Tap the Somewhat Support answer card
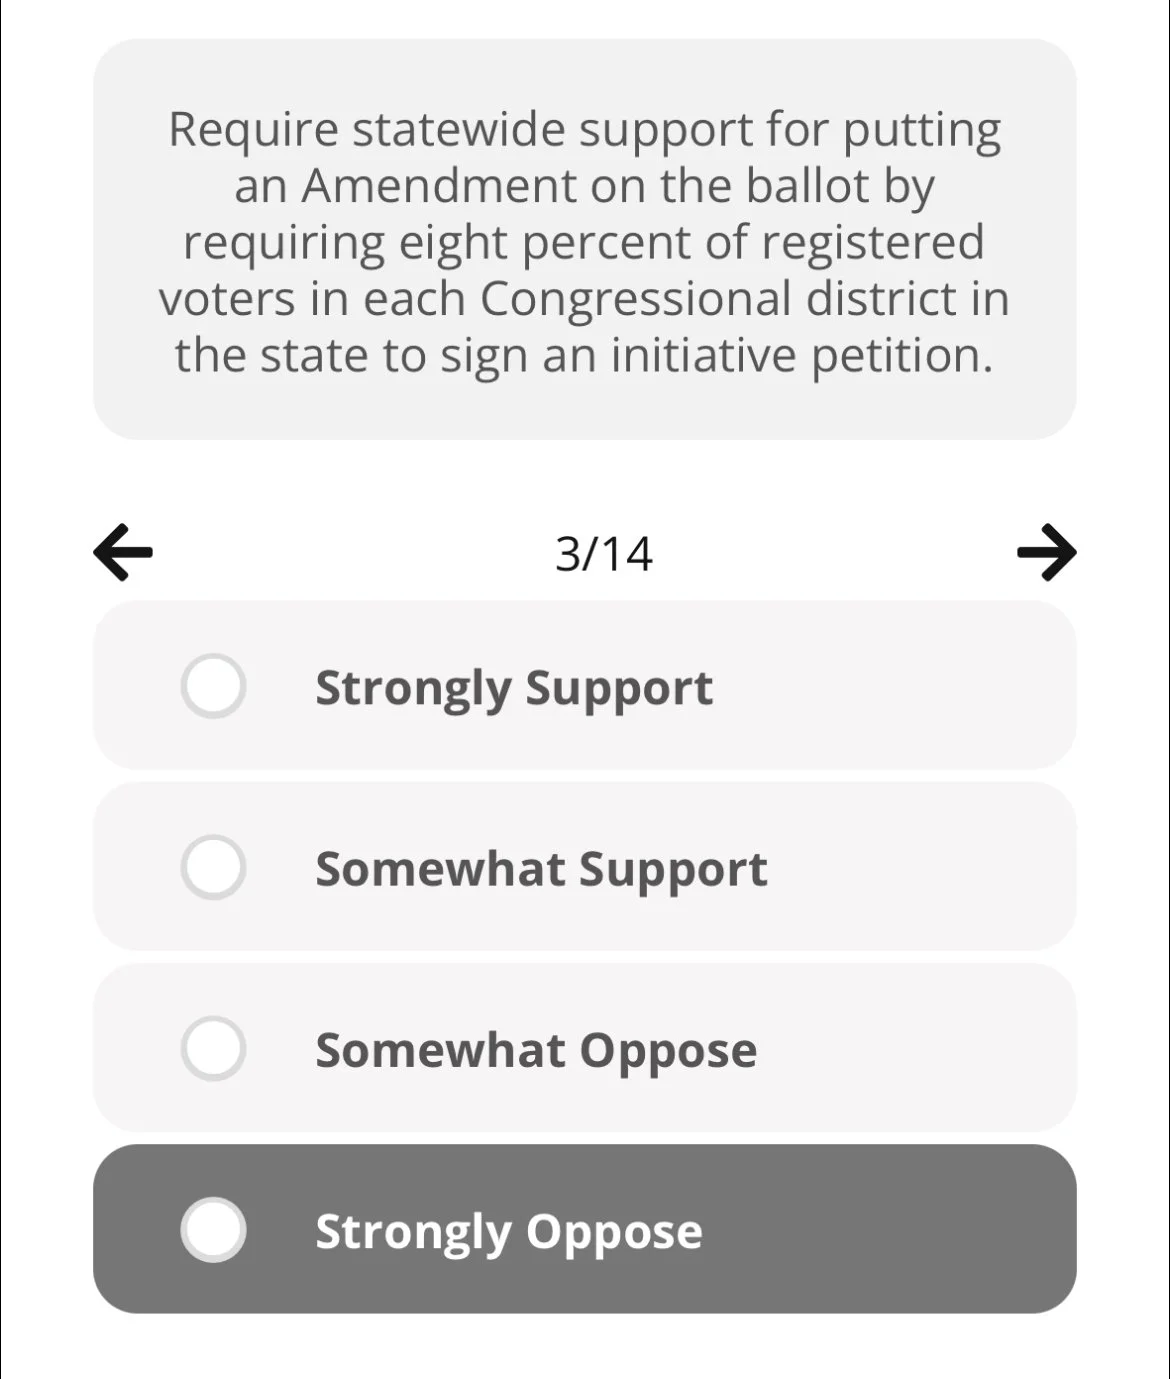Image resolution: width=1170 pixels, height=1379 pixels. pyautogui.click(x=585, y=866)
